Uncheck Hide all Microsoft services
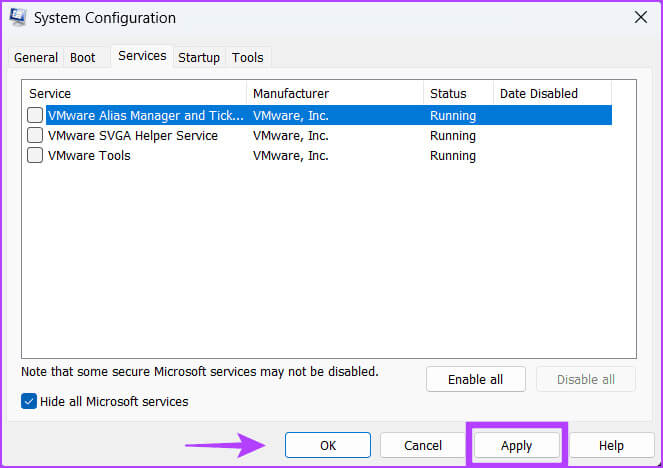This screenshot has width=663, height=468. pos(29,401)
